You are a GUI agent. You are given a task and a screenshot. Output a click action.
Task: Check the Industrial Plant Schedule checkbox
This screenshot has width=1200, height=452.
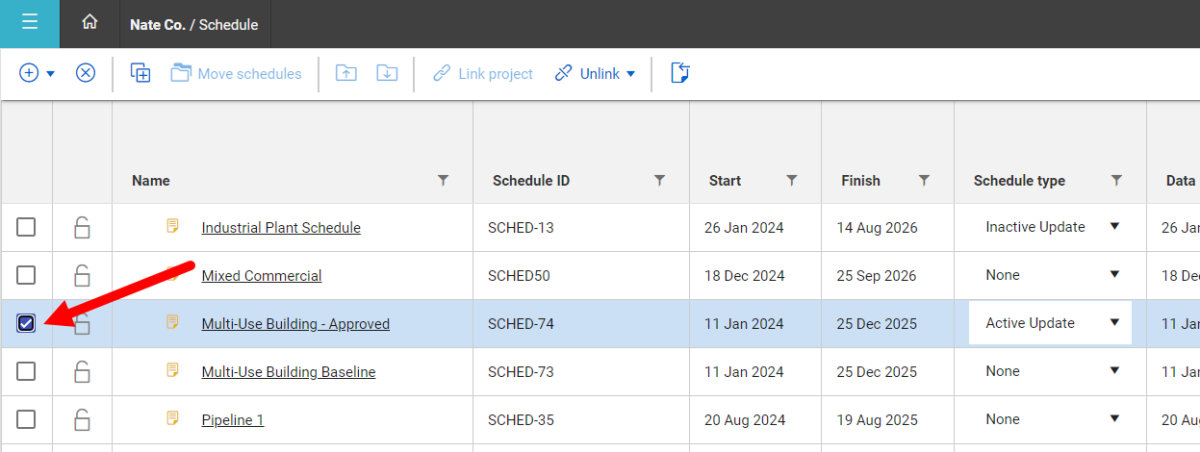(x=26, y=228)
